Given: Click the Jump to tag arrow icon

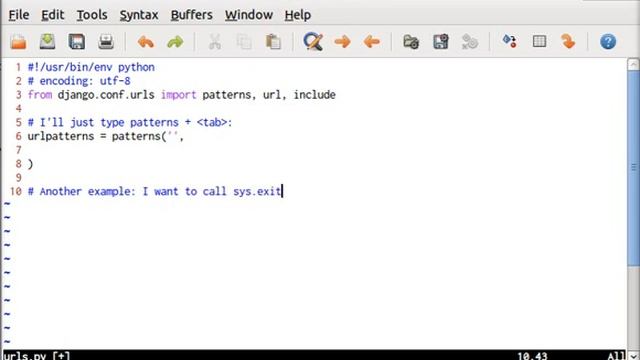Looking at the screenshot, I should [568, 42].
